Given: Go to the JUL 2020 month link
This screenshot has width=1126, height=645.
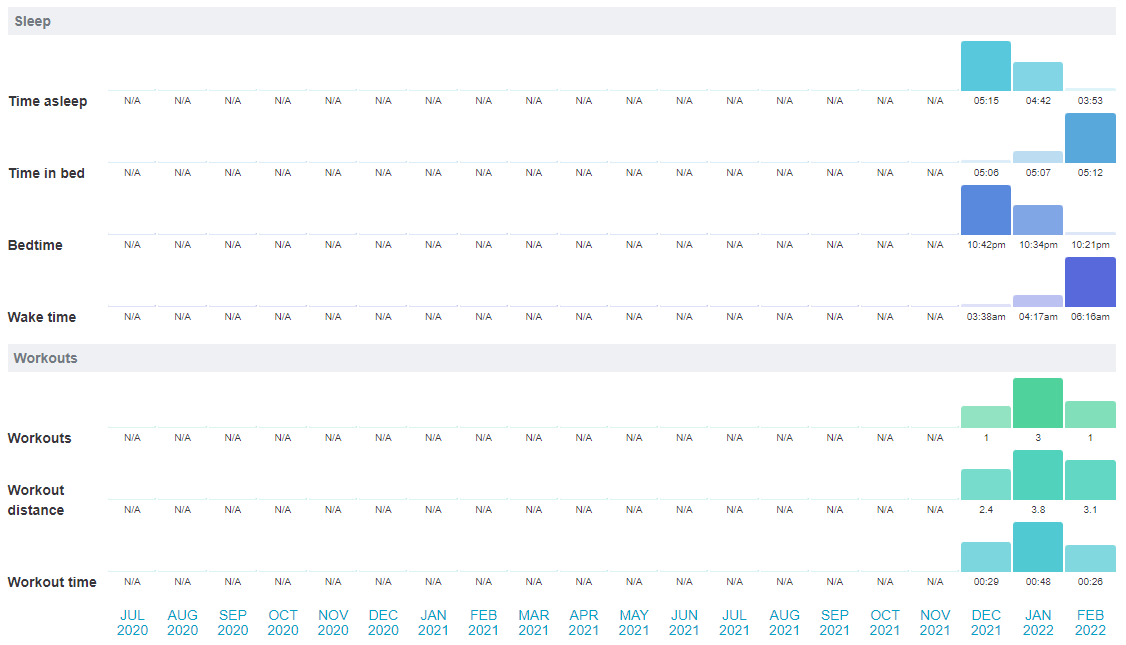Looking at the screenshot, I should (132, 622).
